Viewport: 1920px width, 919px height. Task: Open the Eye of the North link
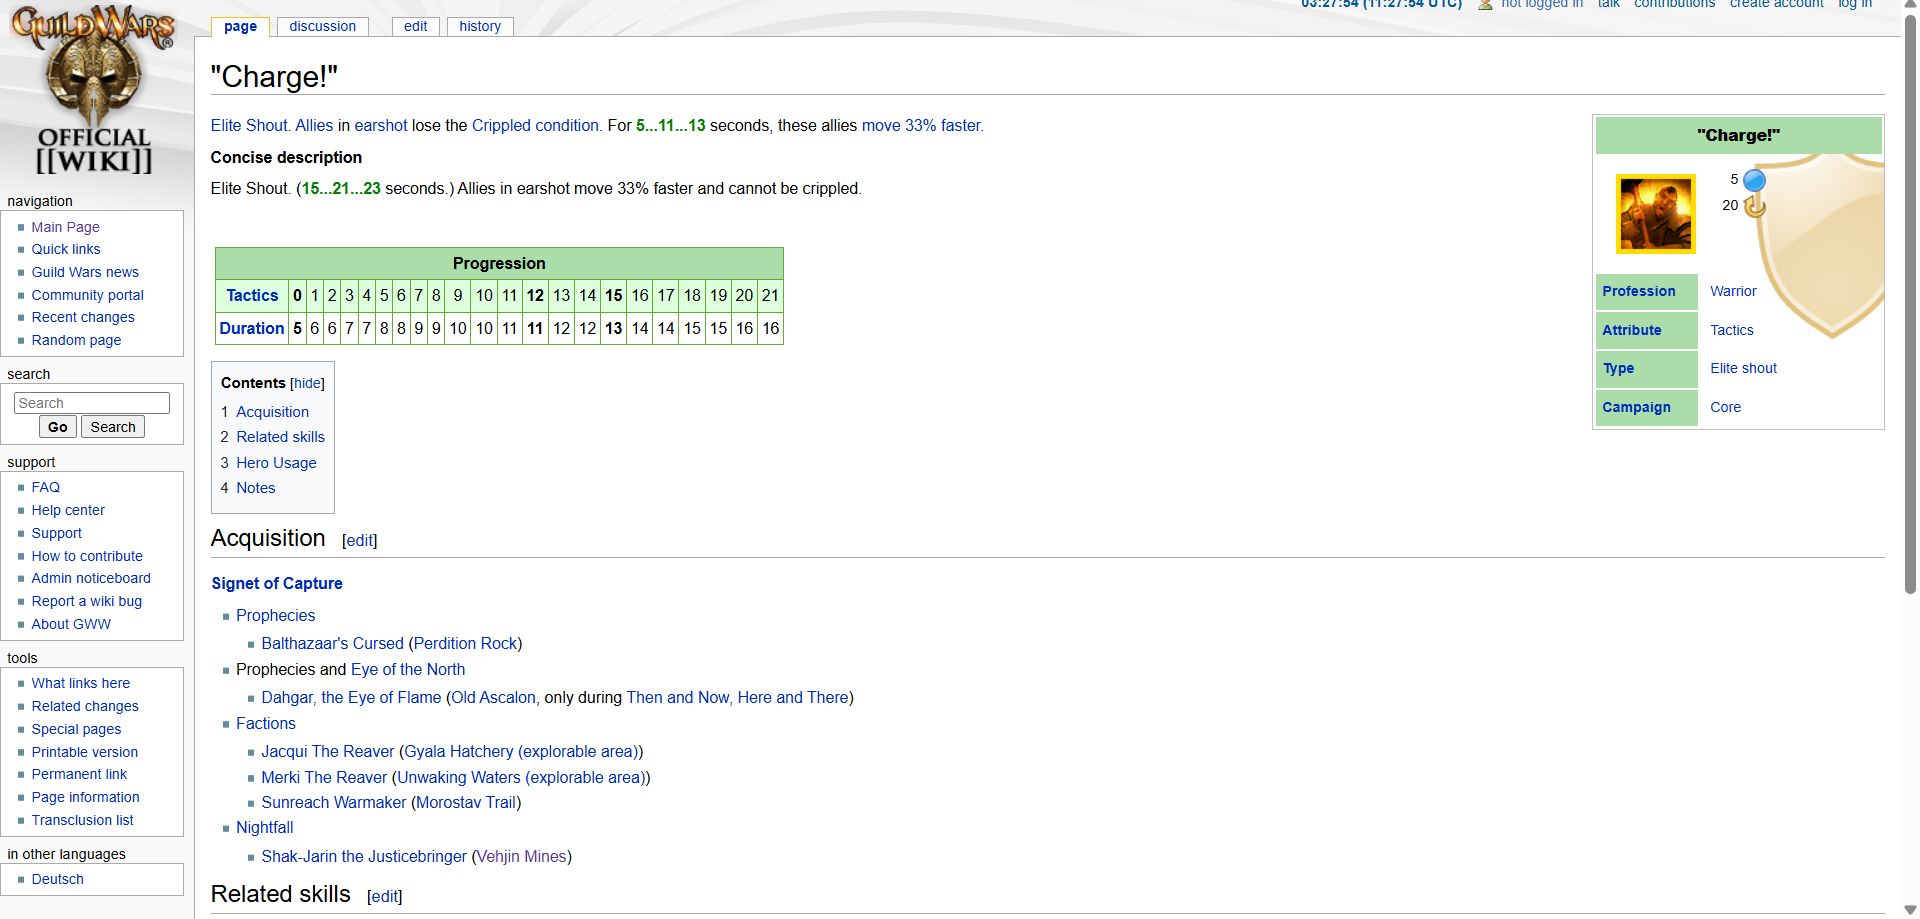[408, 669]
